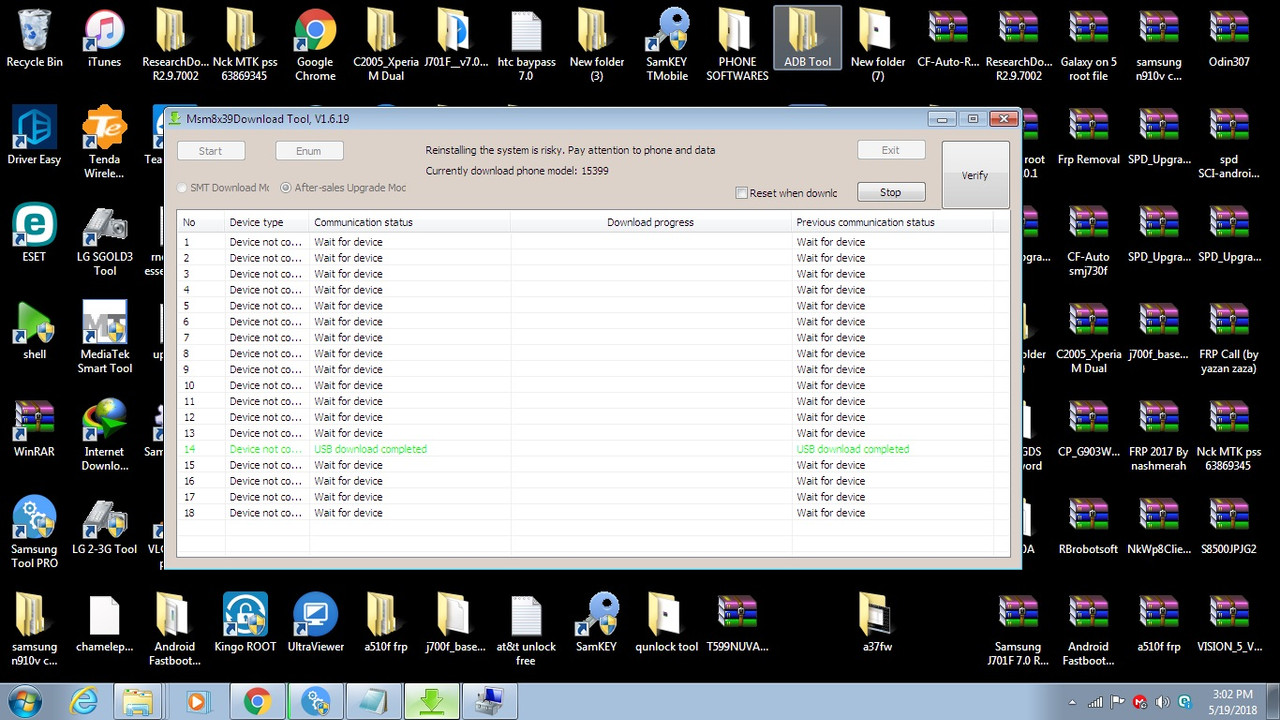
Task: Select row 14 USB download completed
Action: (x=593, y=449)
